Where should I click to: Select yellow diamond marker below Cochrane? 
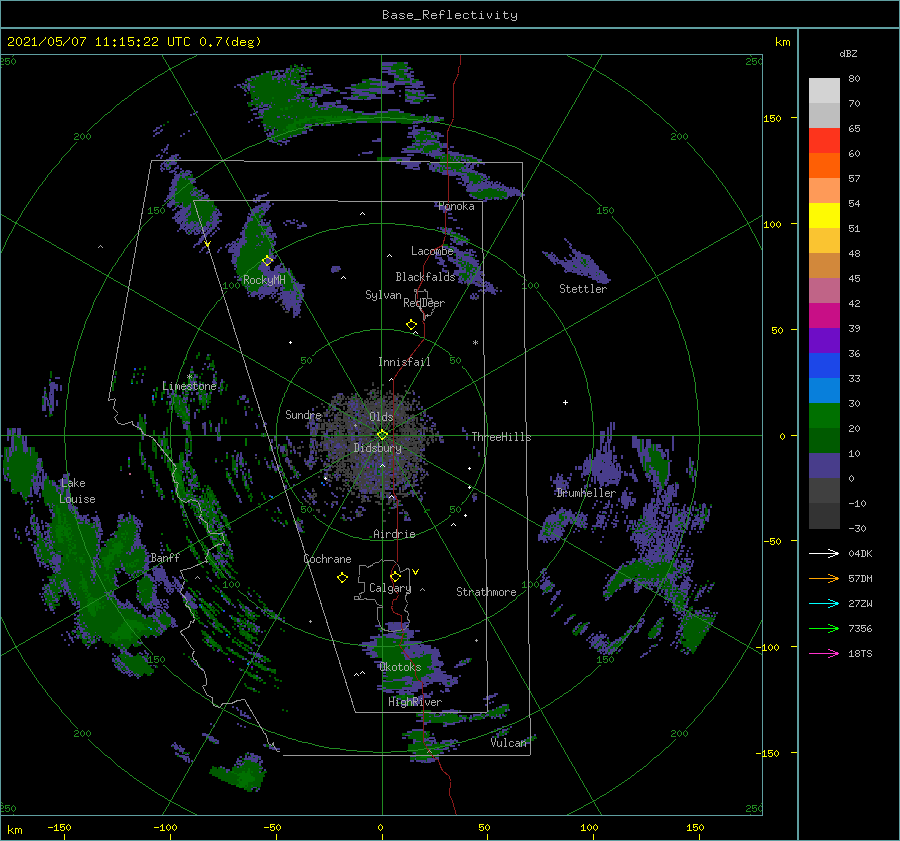(342, 578)
